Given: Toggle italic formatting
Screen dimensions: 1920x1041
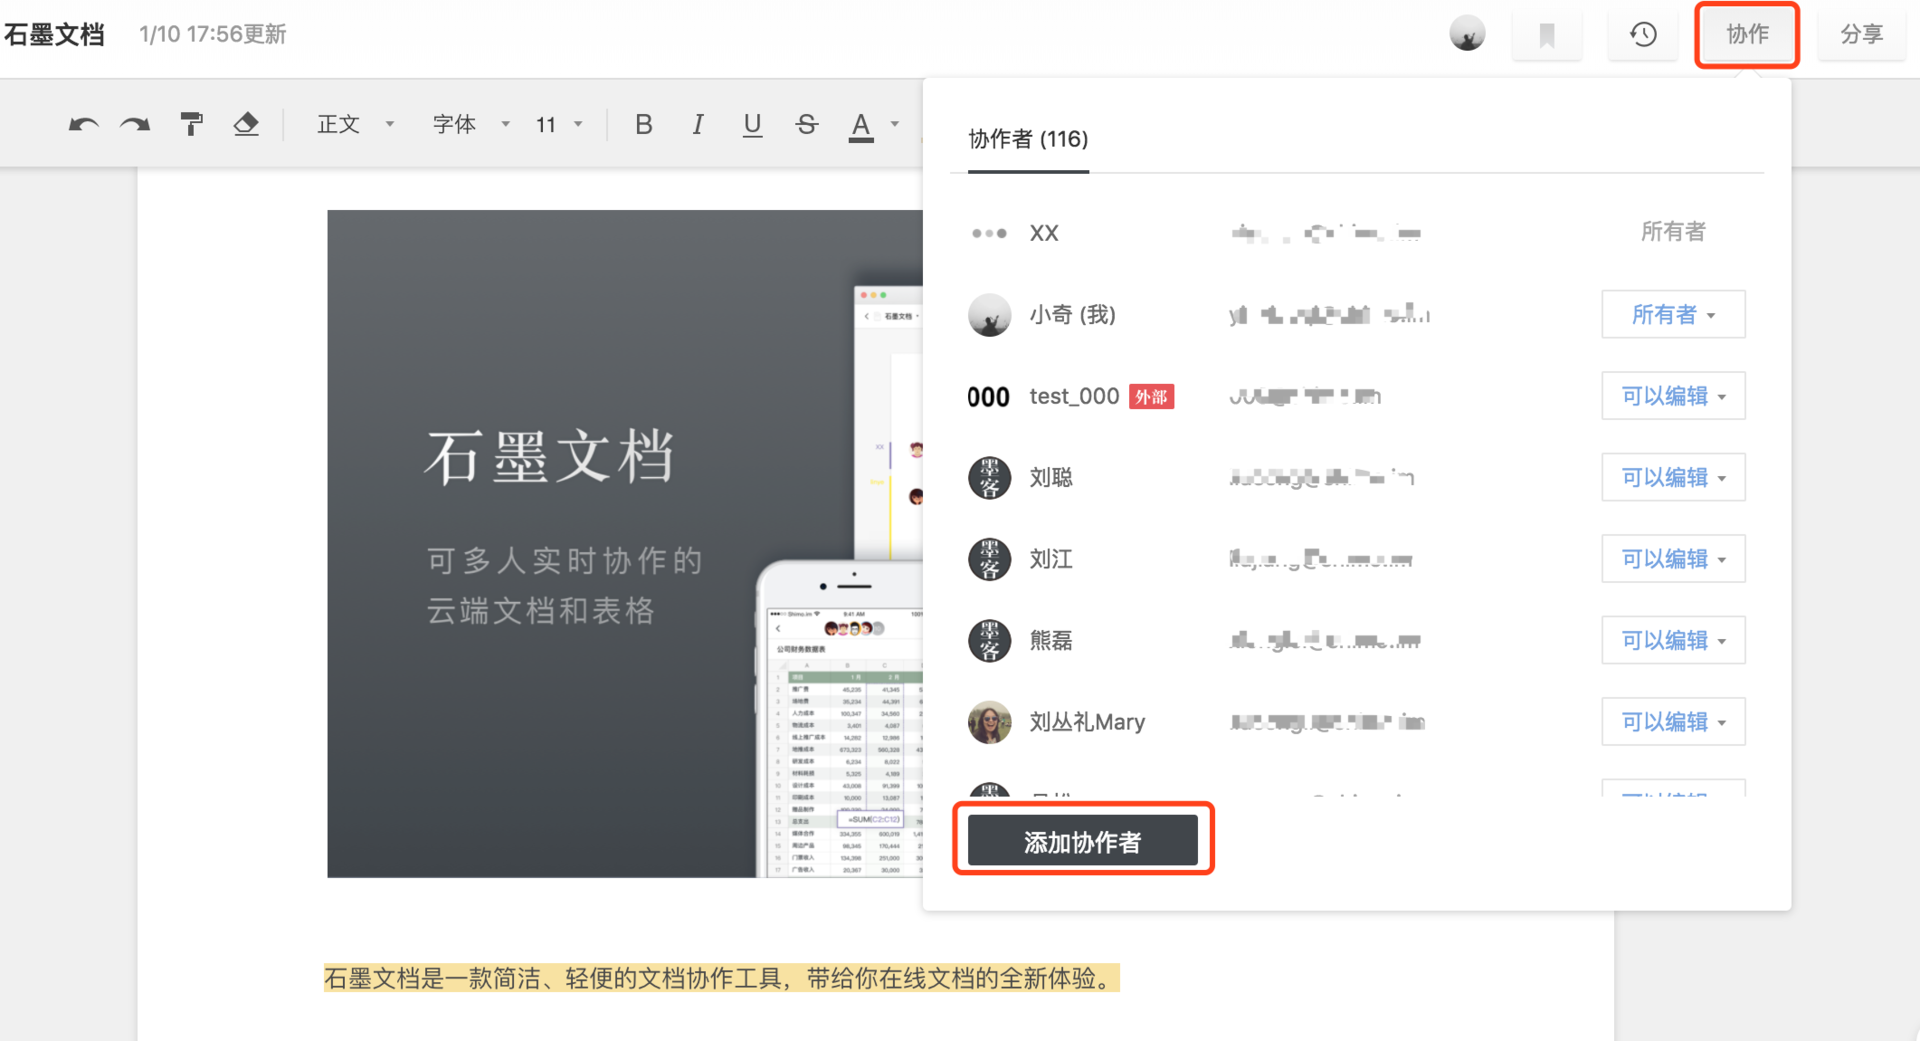Looking at the screenshot, I should pos(698,124).
